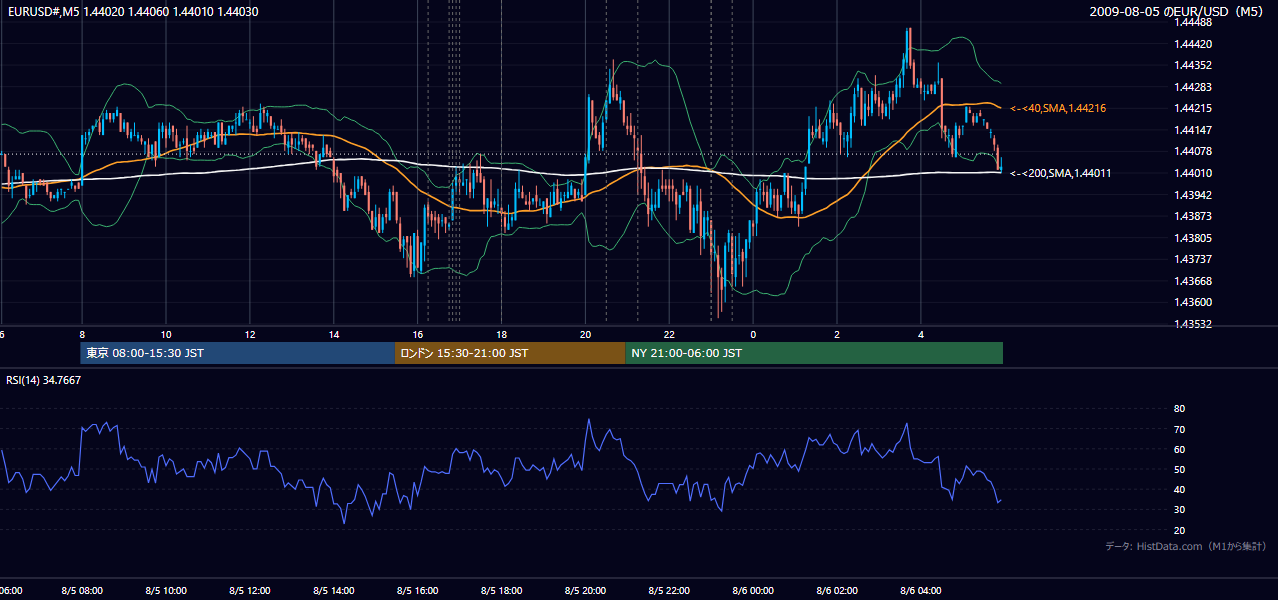1278x600 pixels.
Task: Click price axis label 1.43737
Action: point(1193,260)
